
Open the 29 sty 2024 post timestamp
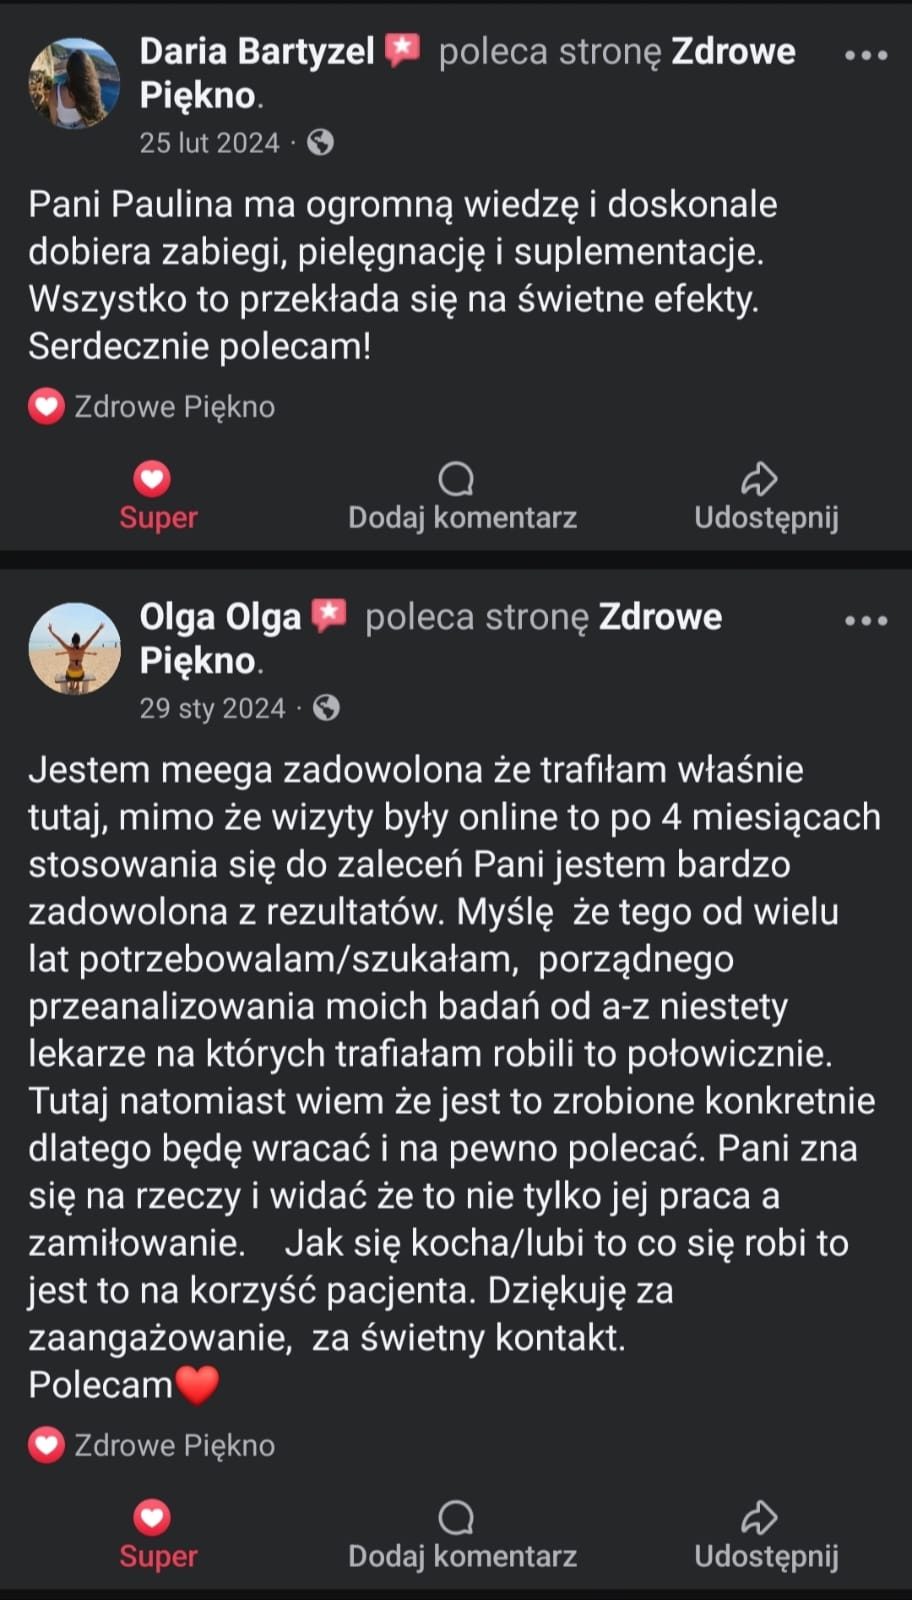(212, 708)
